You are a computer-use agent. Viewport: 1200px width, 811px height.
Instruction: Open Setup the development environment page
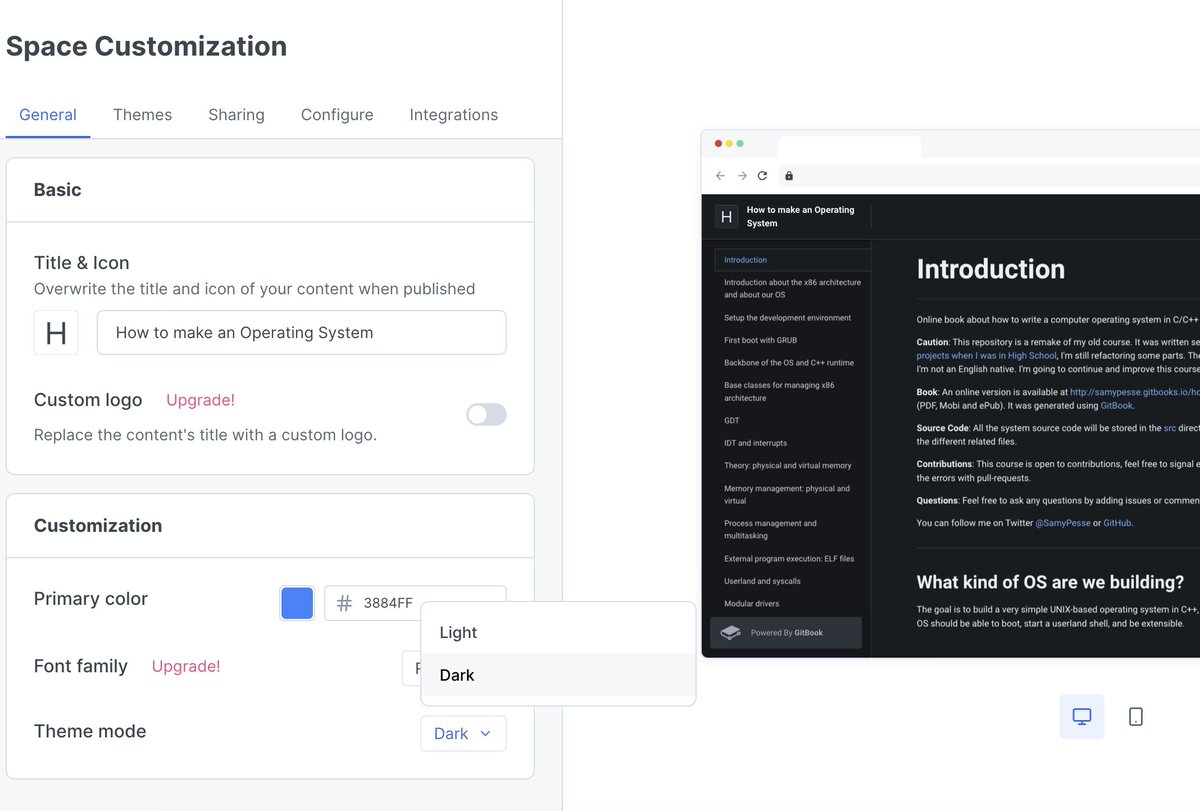coord(788,318)
